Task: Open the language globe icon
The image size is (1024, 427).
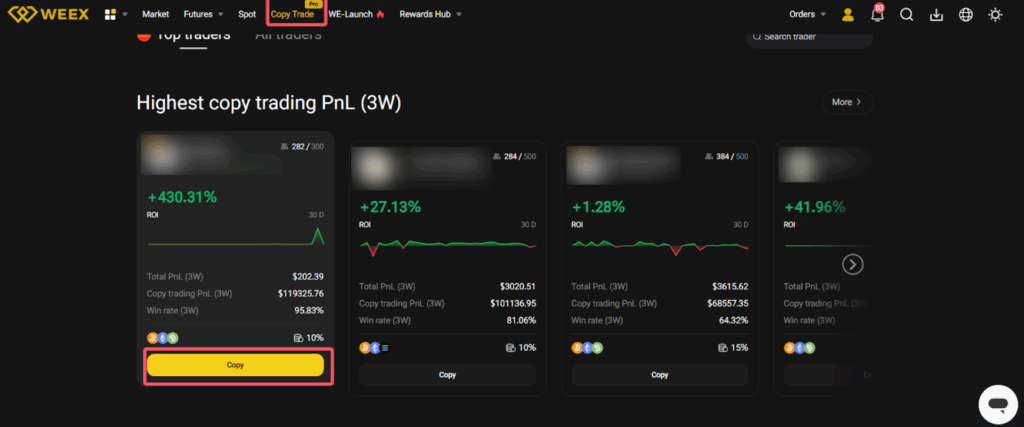Action: tap(965, 15)
